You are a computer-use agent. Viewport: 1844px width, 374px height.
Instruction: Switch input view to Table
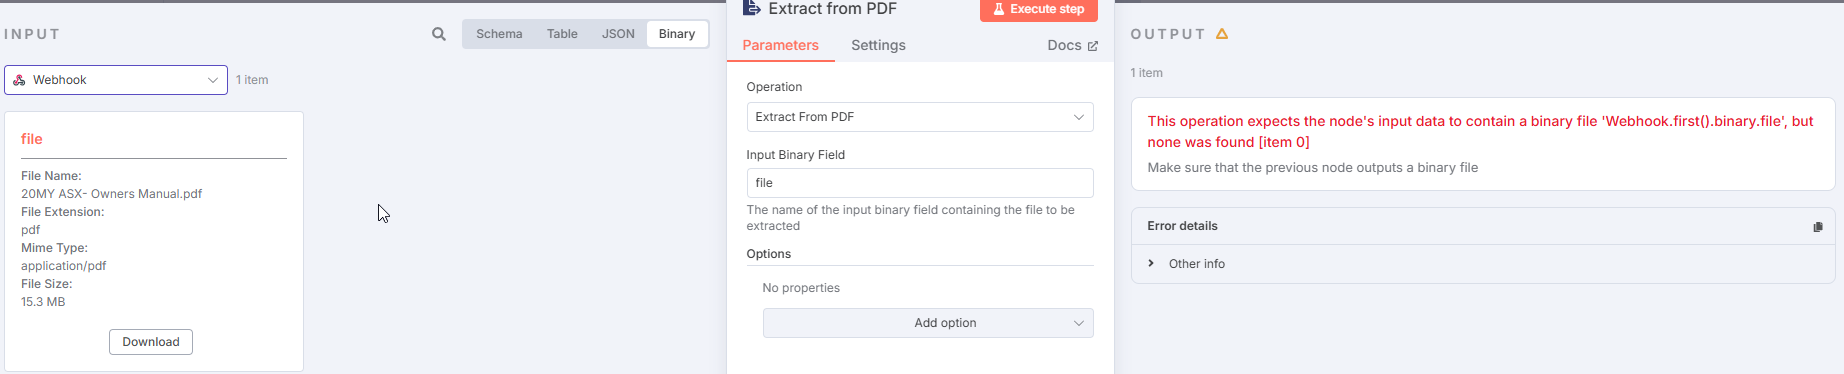pyautogui.click(x=562, y=34)
